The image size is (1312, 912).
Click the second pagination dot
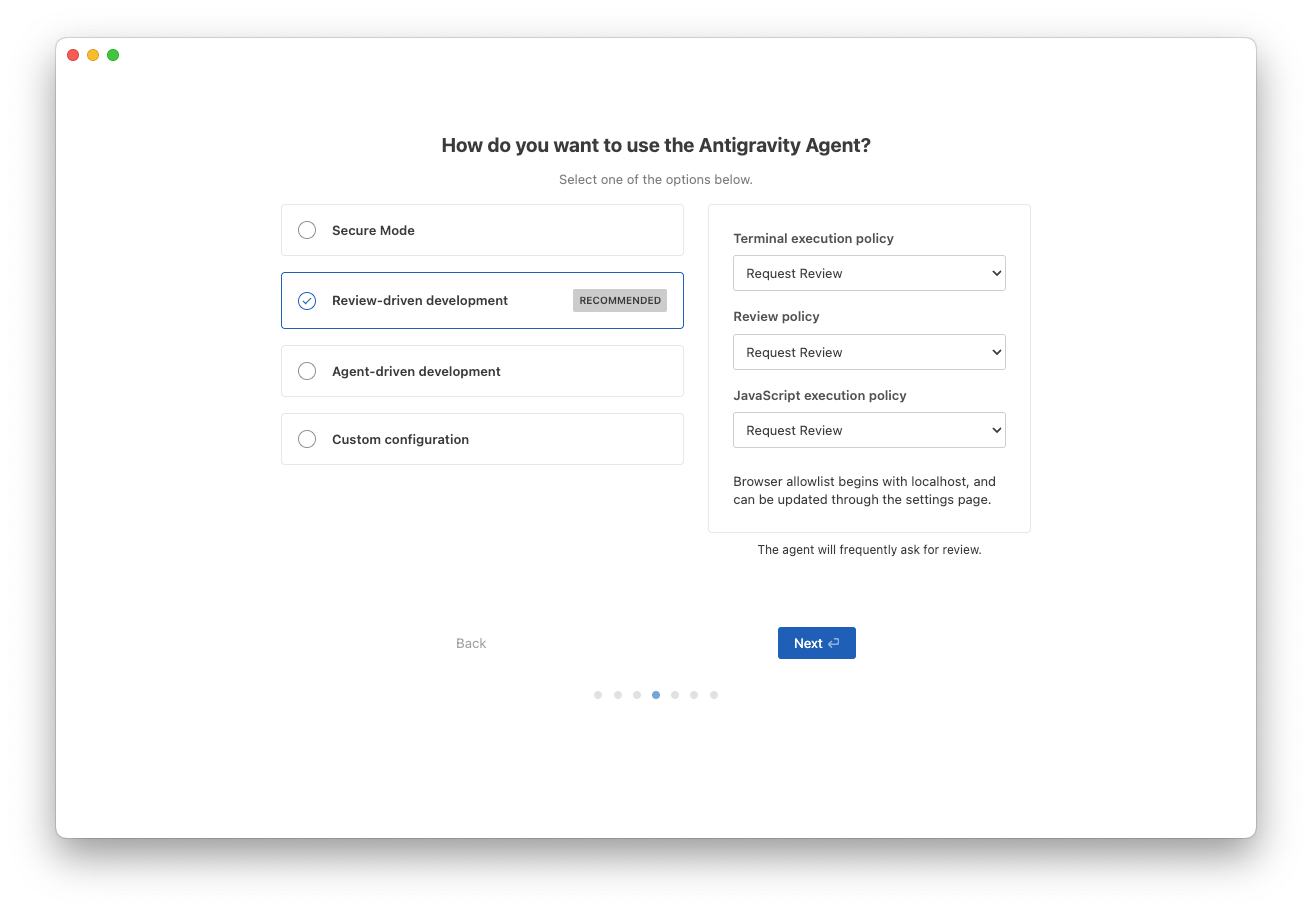tap(618, 695)
